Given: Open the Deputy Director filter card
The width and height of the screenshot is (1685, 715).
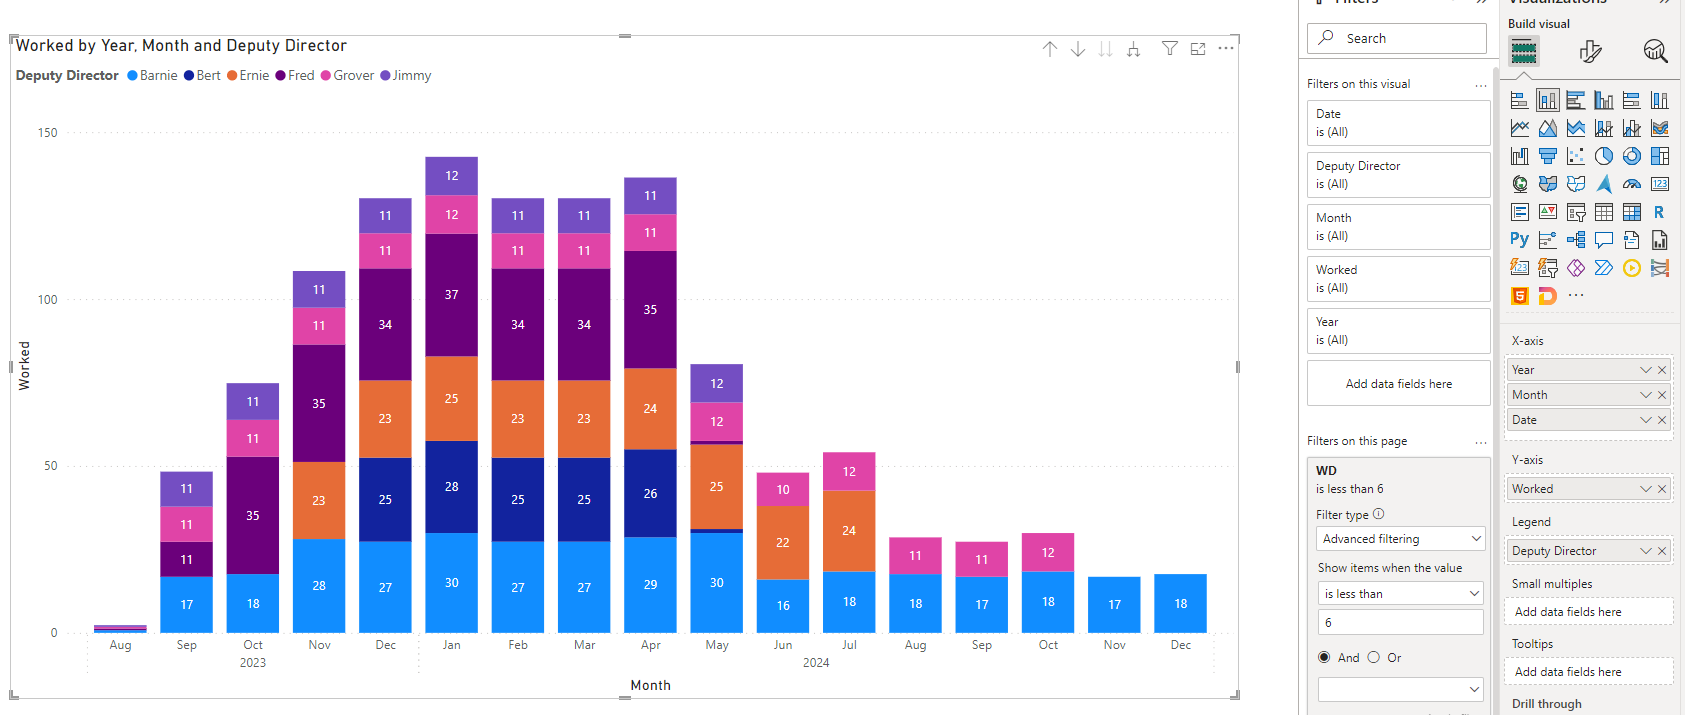Looking at the screenshot, I should pyautogui.click(x=1398, y=175).
